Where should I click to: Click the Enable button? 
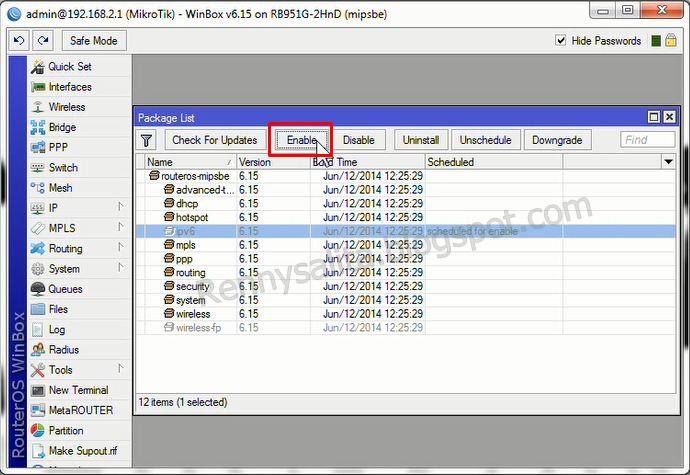click(x=301, y=140)
